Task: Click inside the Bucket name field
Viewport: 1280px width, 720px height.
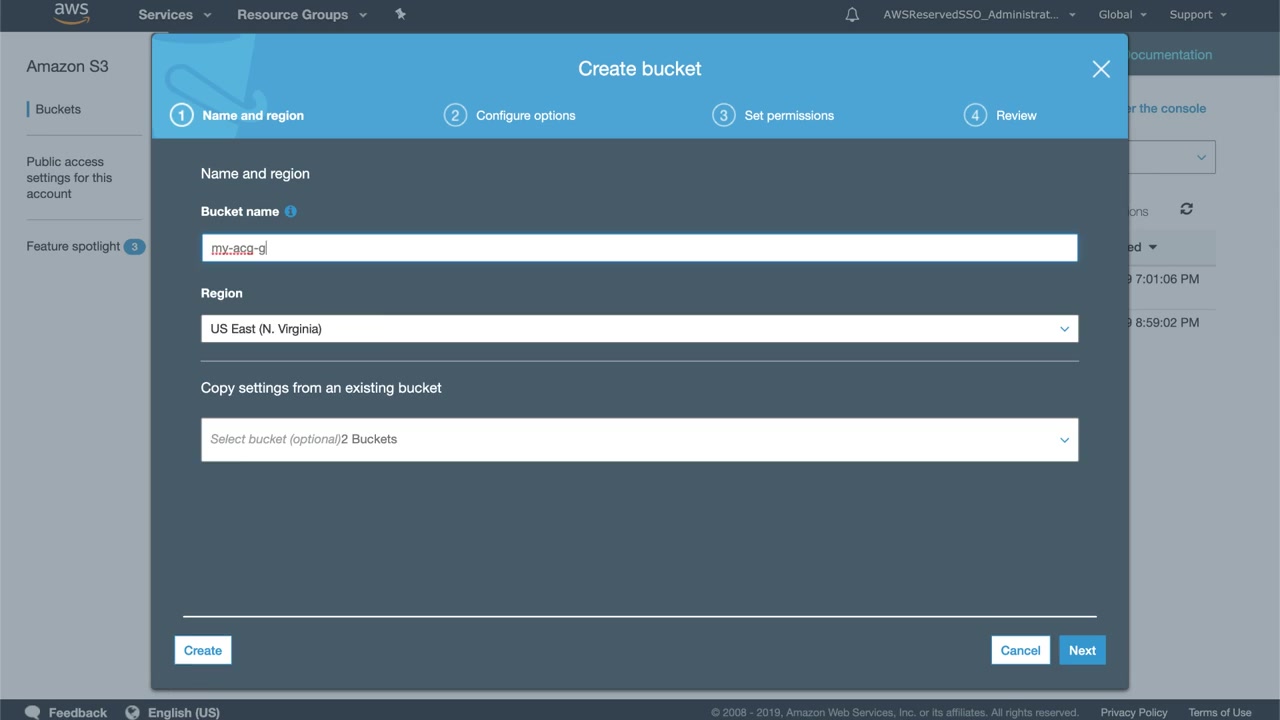Action: [x=640, y=248]
